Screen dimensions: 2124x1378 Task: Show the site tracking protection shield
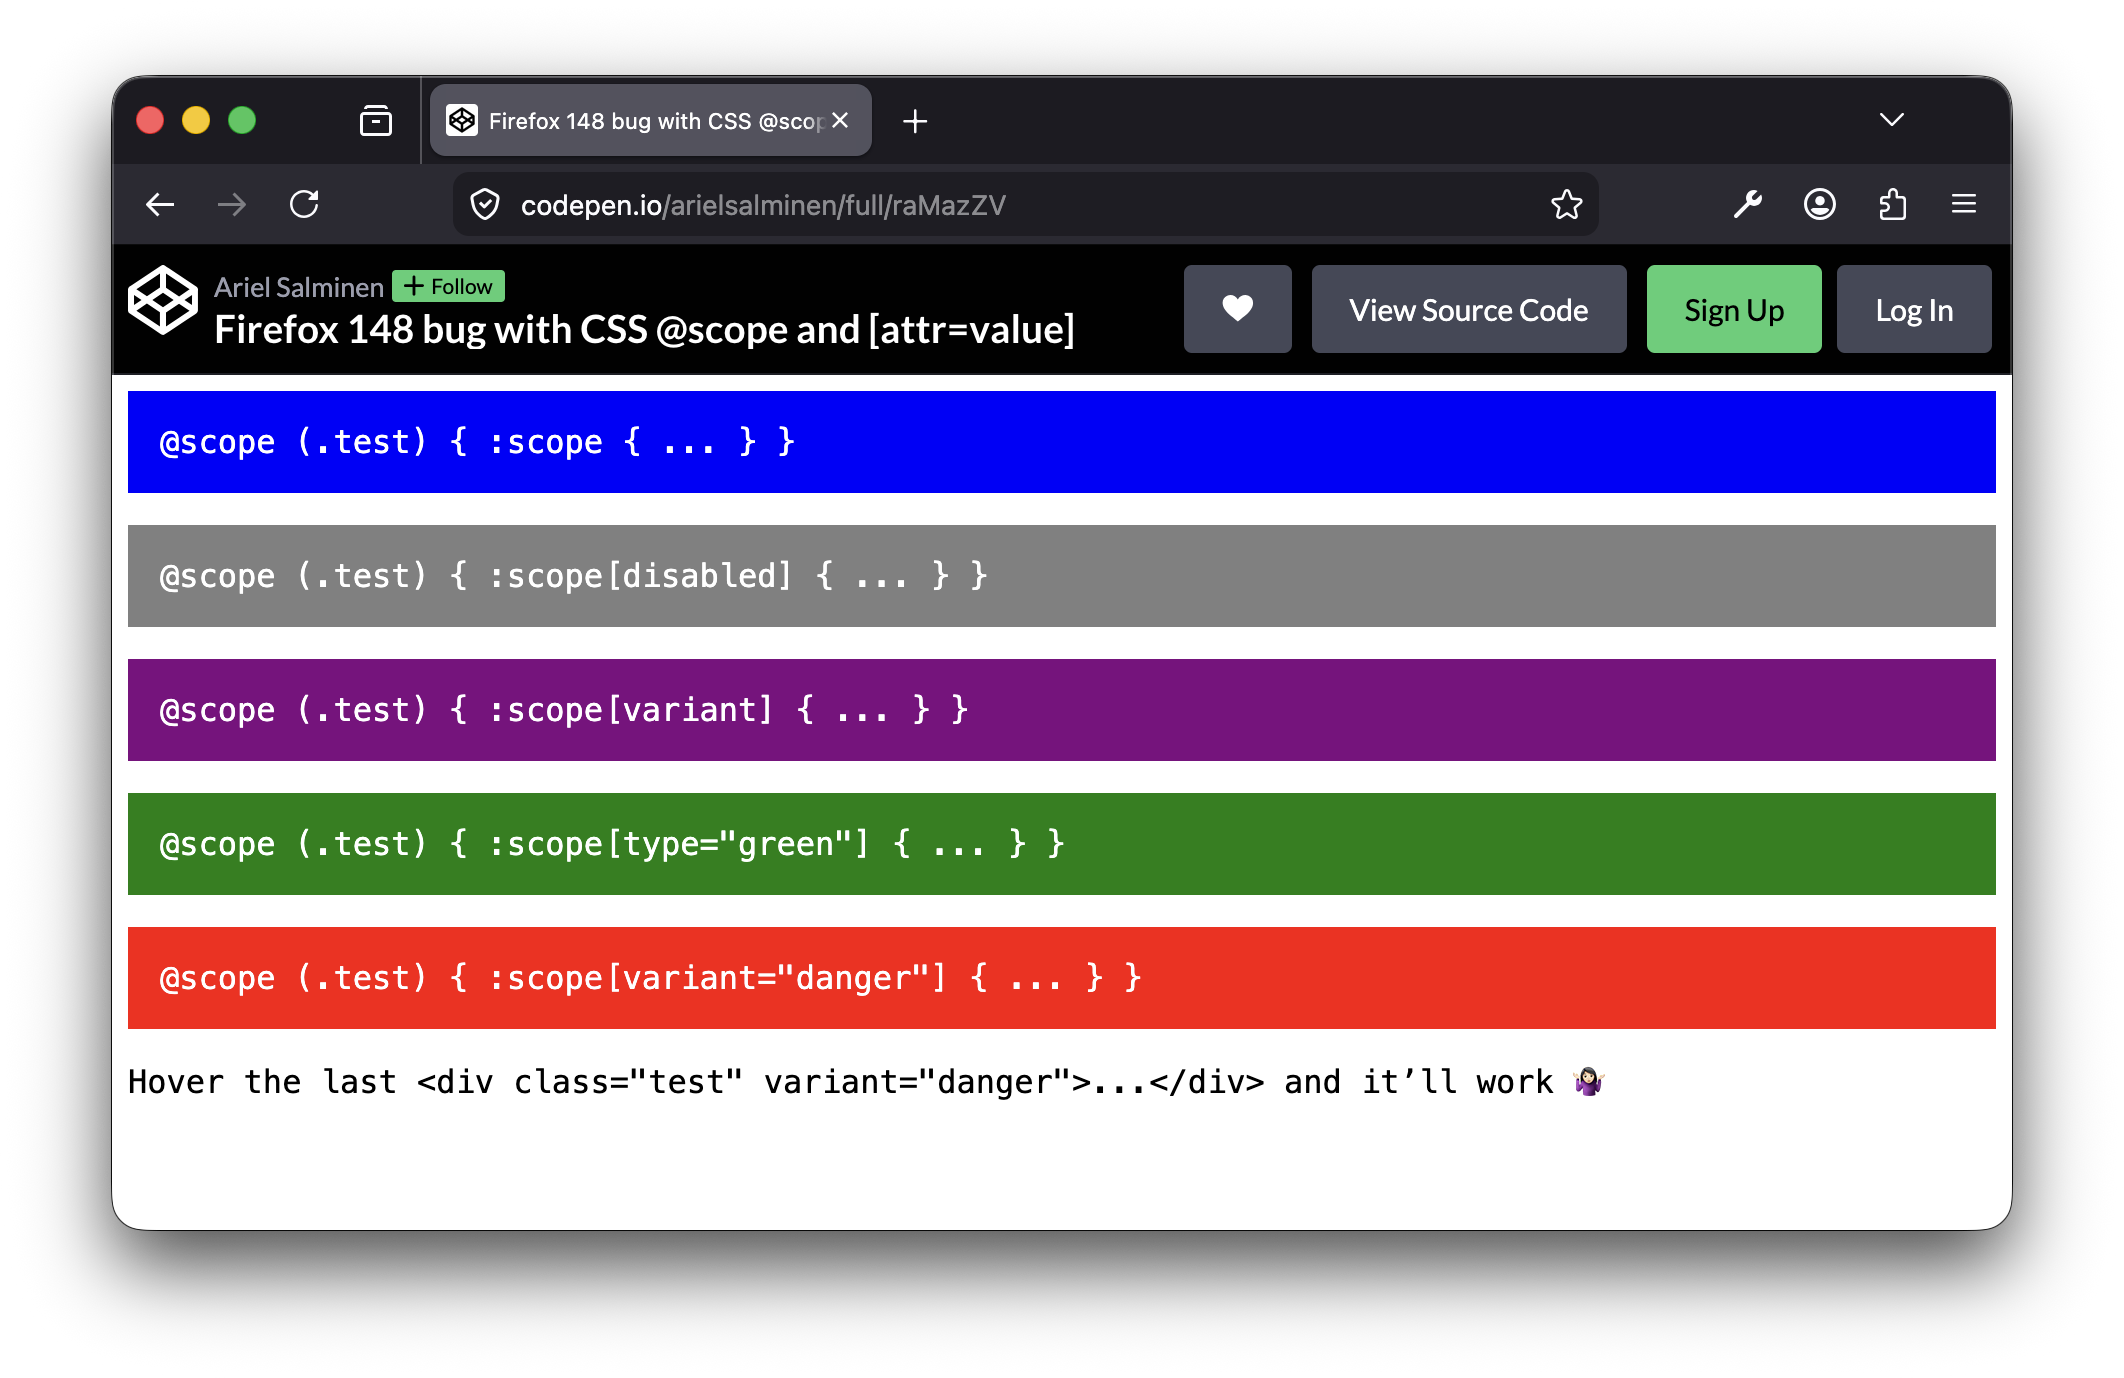click(x=485, y=205)
